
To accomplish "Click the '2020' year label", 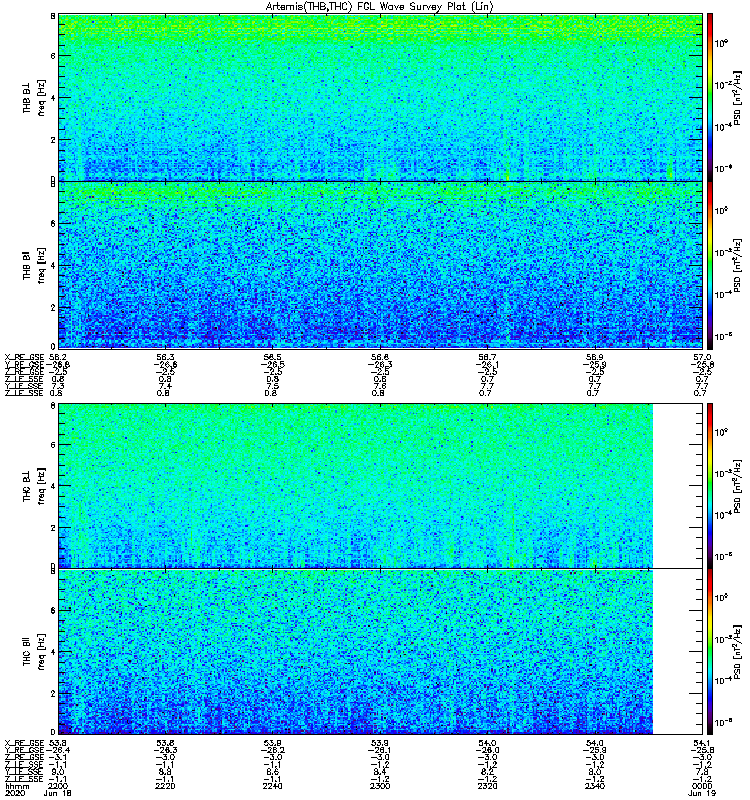I will (15, 793).
